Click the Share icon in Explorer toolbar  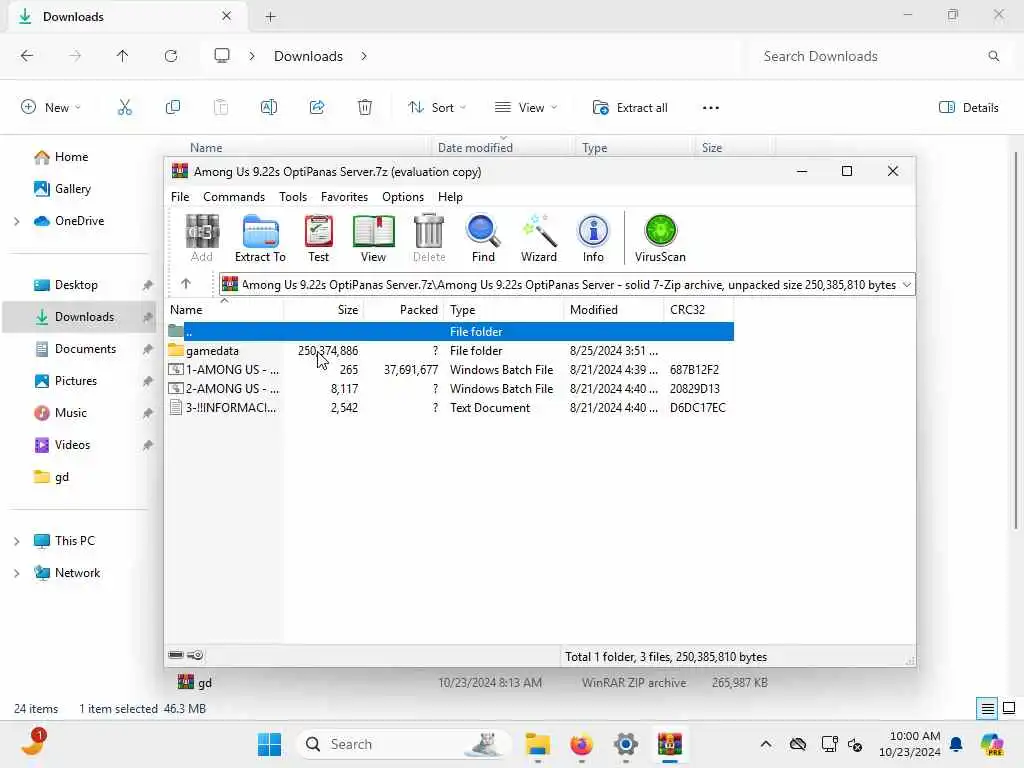[x=317, y=108]
